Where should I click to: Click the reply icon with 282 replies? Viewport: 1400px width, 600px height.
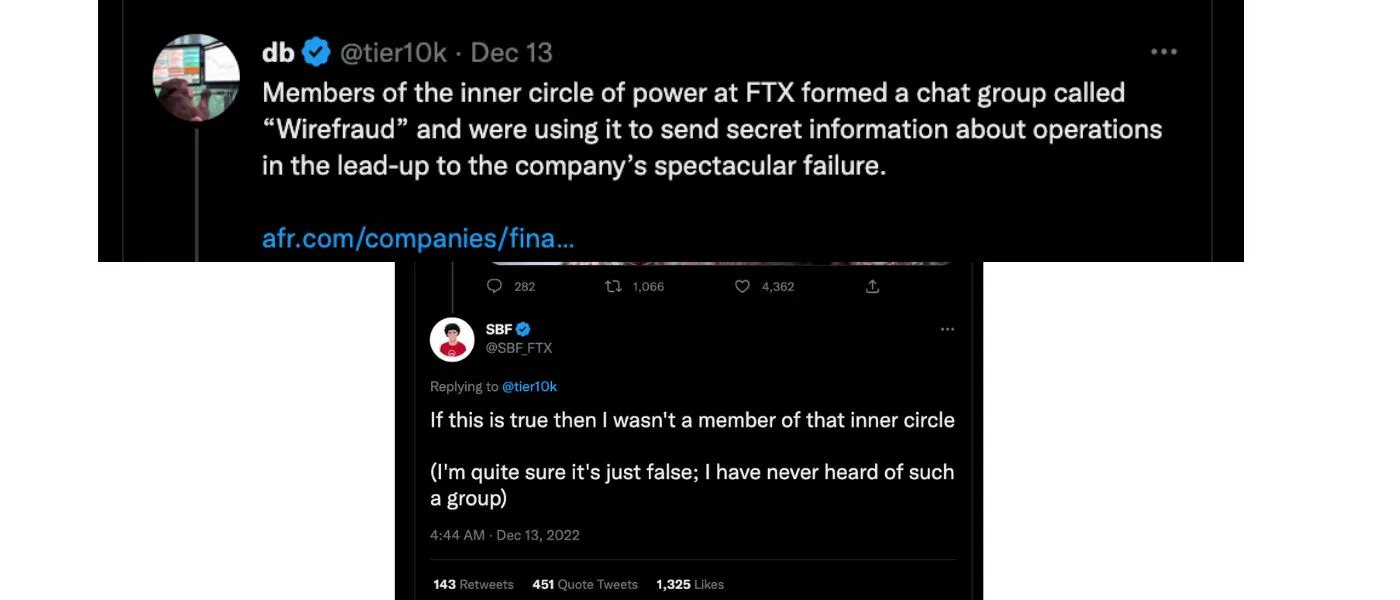[x=494, y=286]
